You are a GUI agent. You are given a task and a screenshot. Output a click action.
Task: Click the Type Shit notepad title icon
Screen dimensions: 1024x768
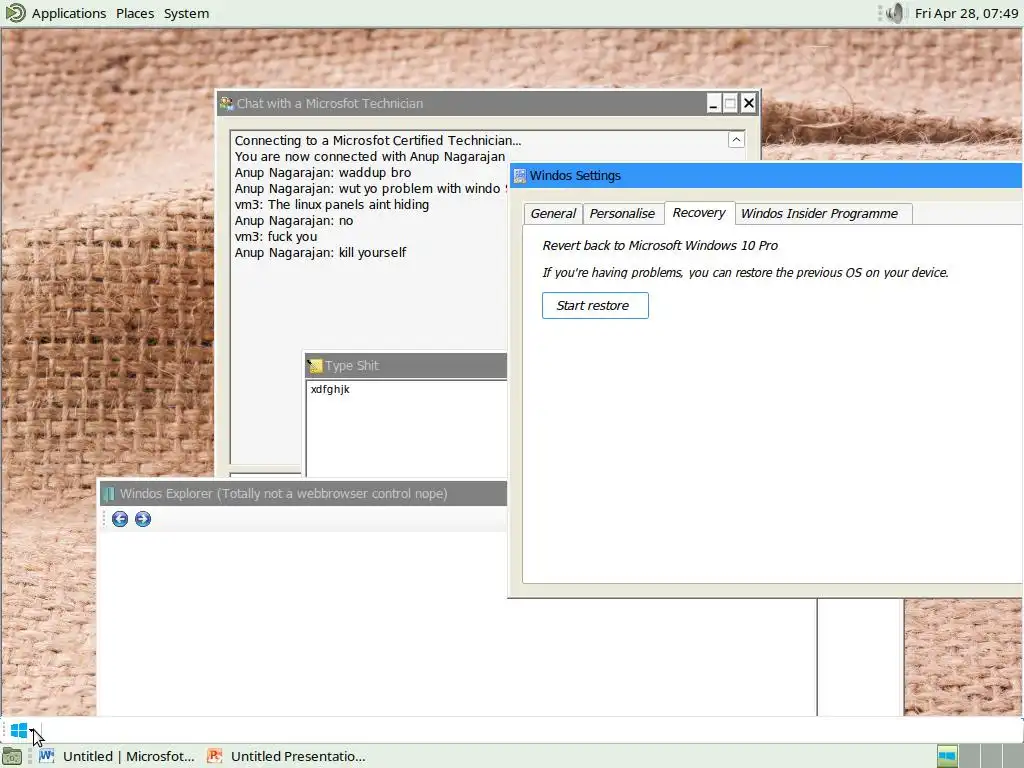315,366
